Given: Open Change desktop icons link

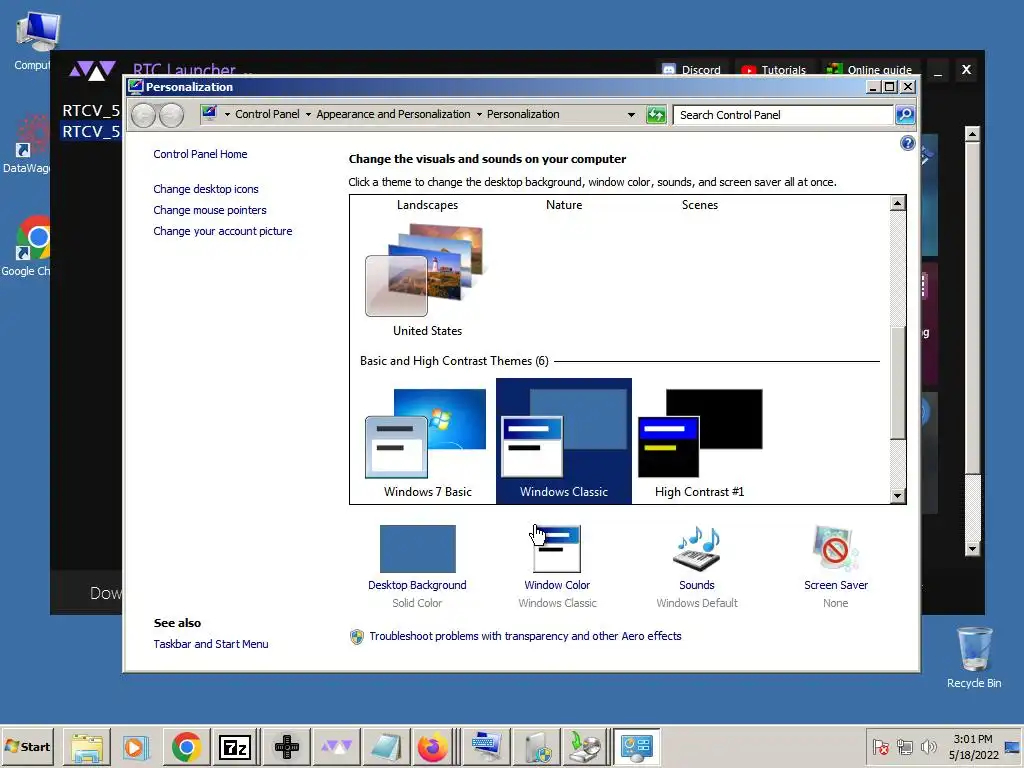Looking at the screenshot, I should pos(206,189).
